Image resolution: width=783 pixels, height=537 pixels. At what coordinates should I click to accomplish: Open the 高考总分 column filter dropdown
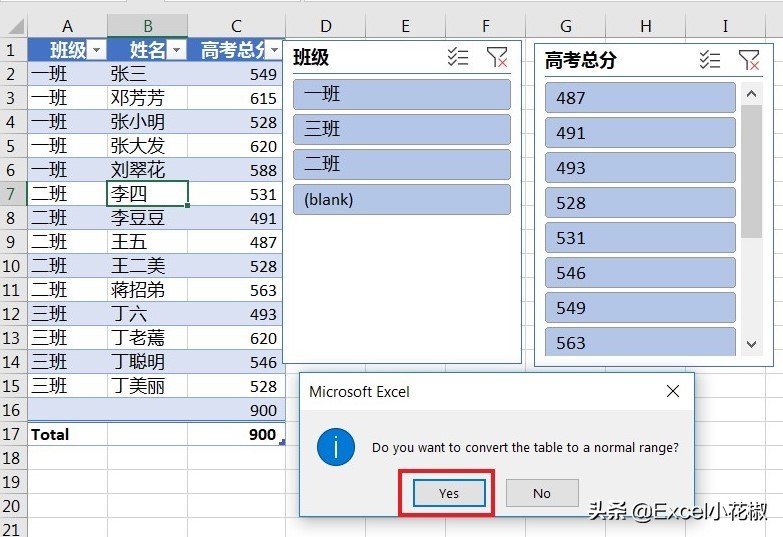(x=275, y=50)
